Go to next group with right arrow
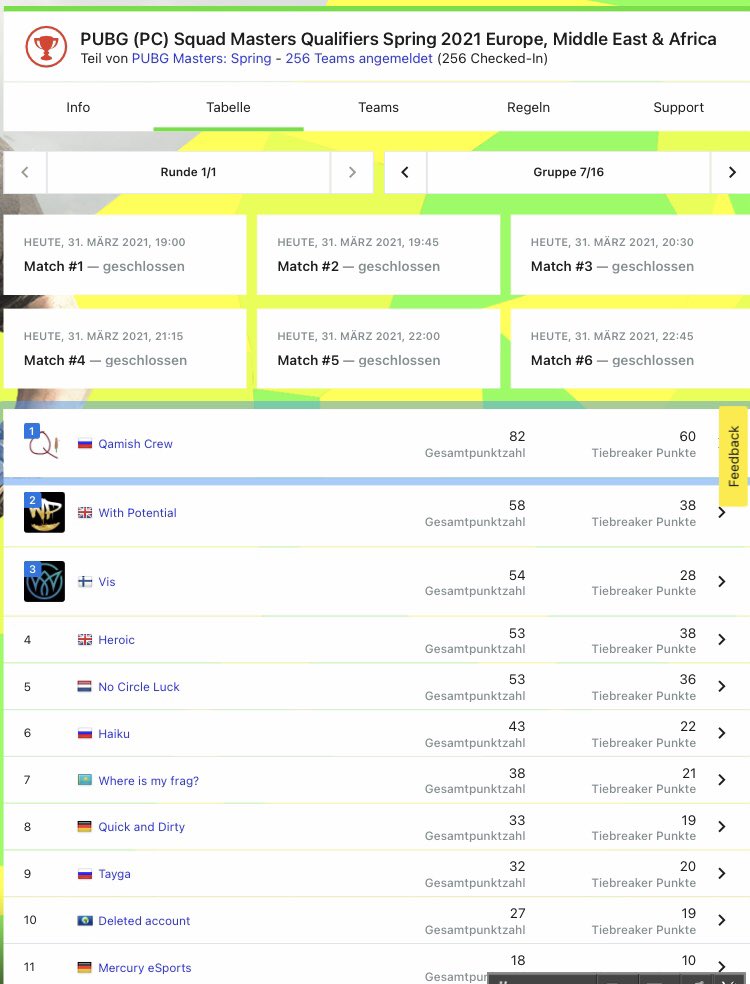The height and width of the screenshot is (984, 750). point(731,172)
